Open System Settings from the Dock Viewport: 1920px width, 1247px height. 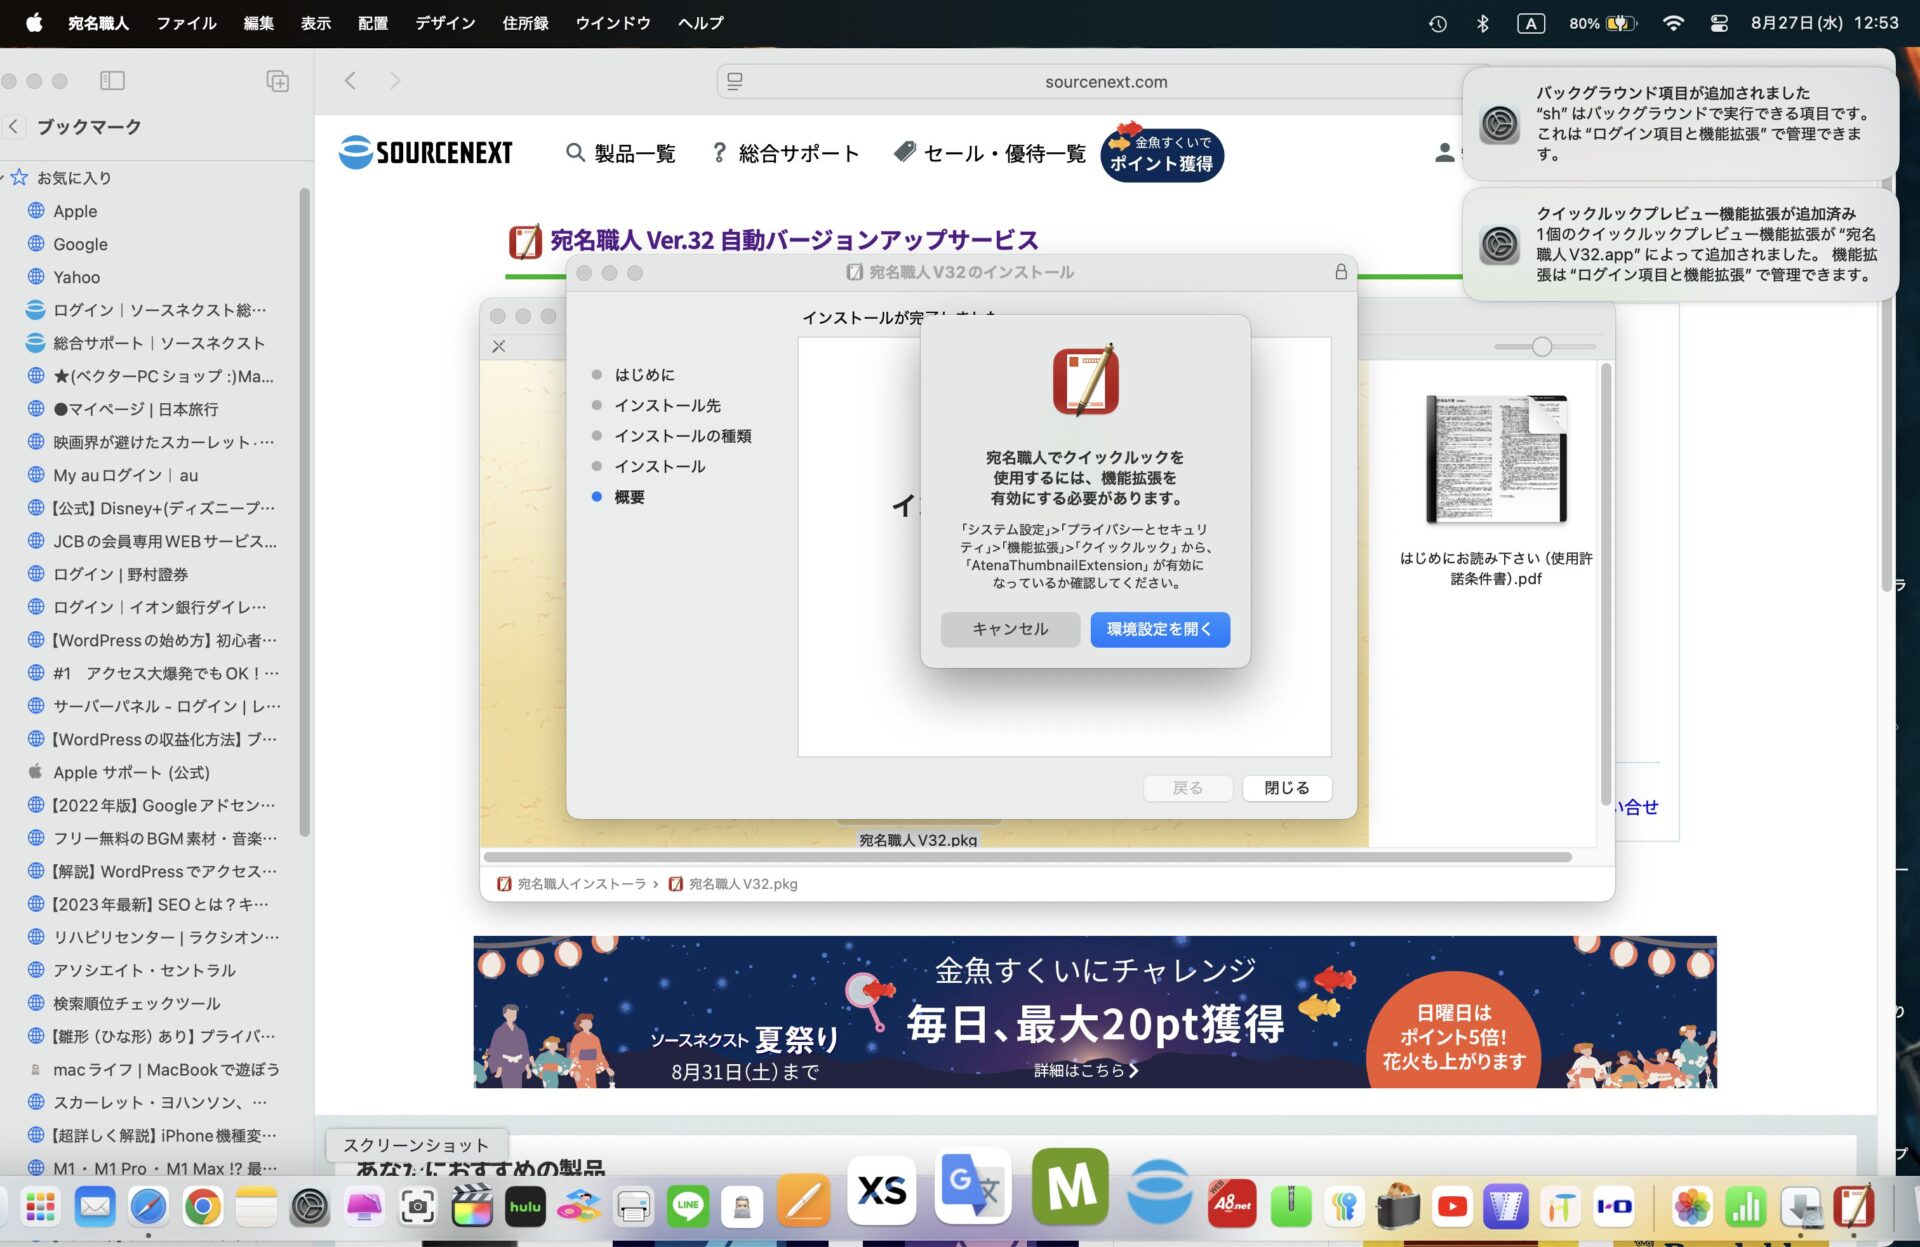[310, 1206]
